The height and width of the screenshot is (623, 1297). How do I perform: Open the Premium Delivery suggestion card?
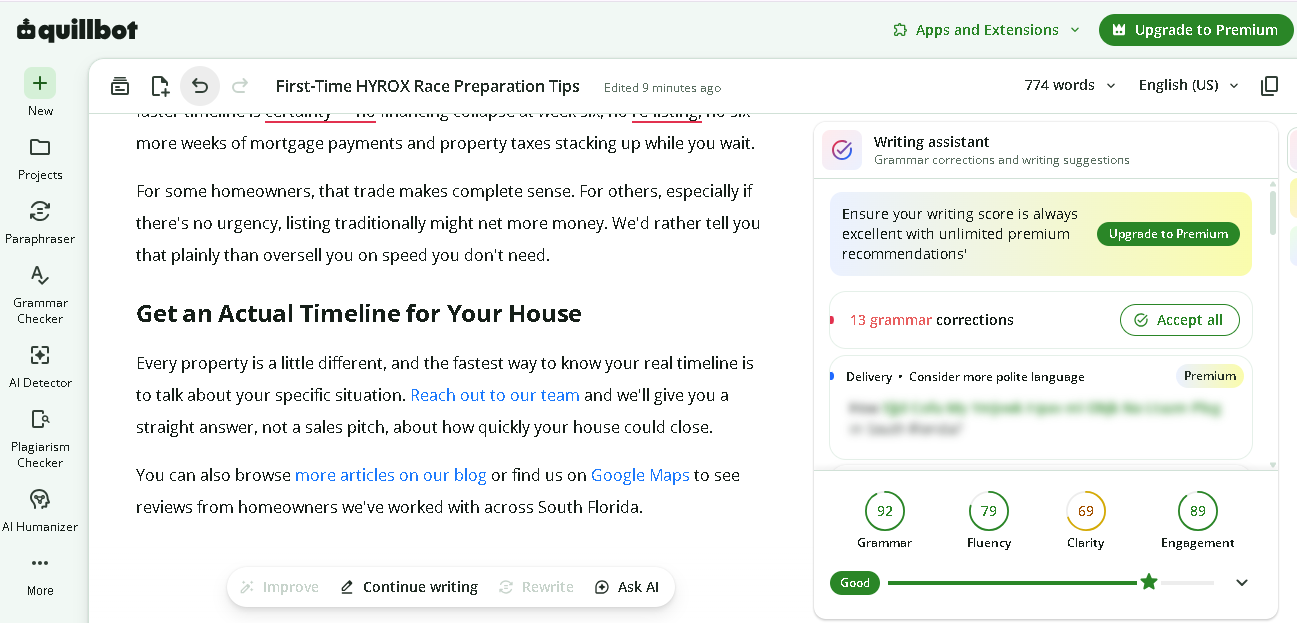click(1041, 407)
